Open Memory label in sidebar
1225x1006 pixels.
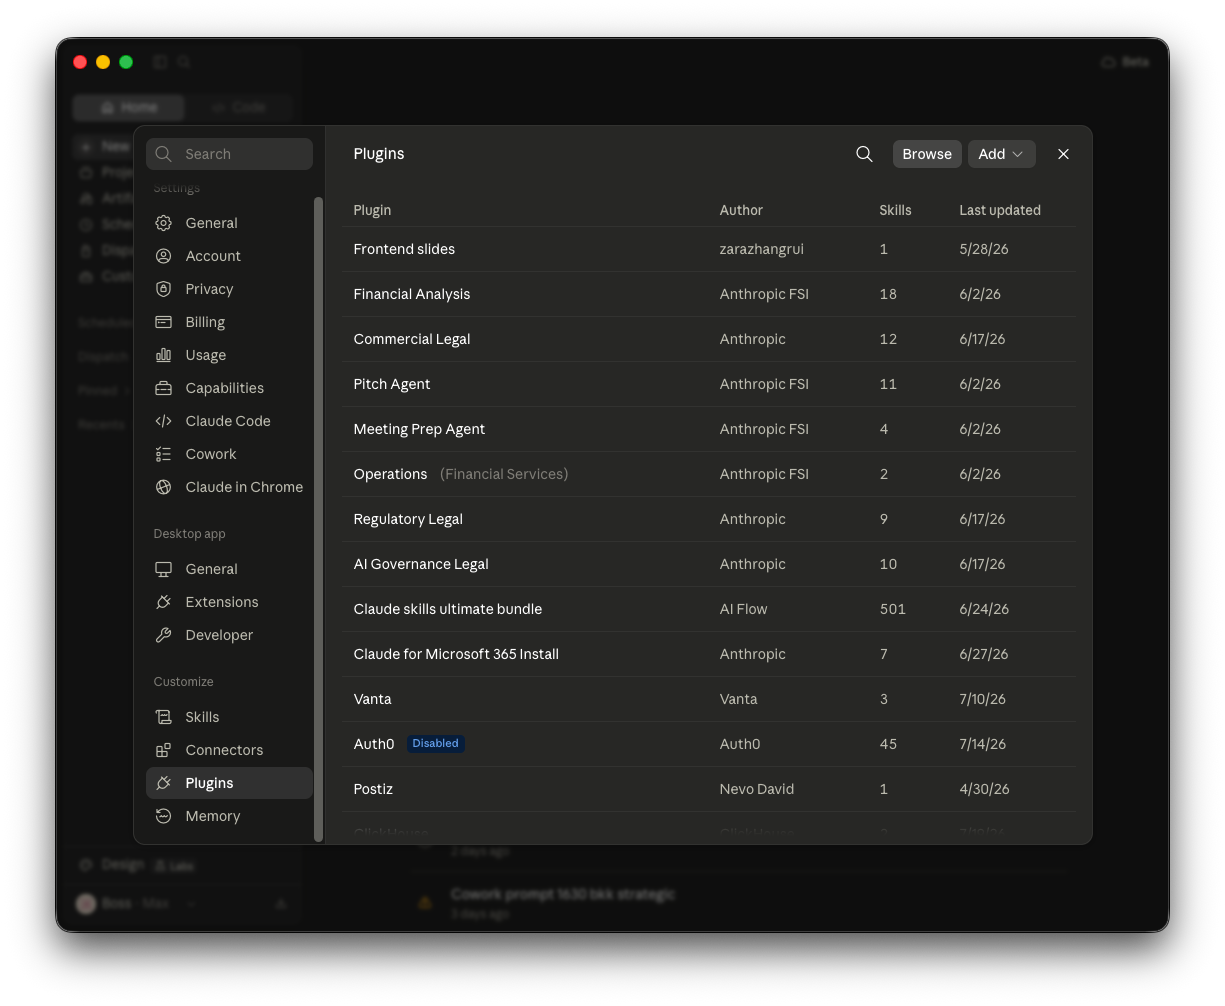(x=213, y=816)
